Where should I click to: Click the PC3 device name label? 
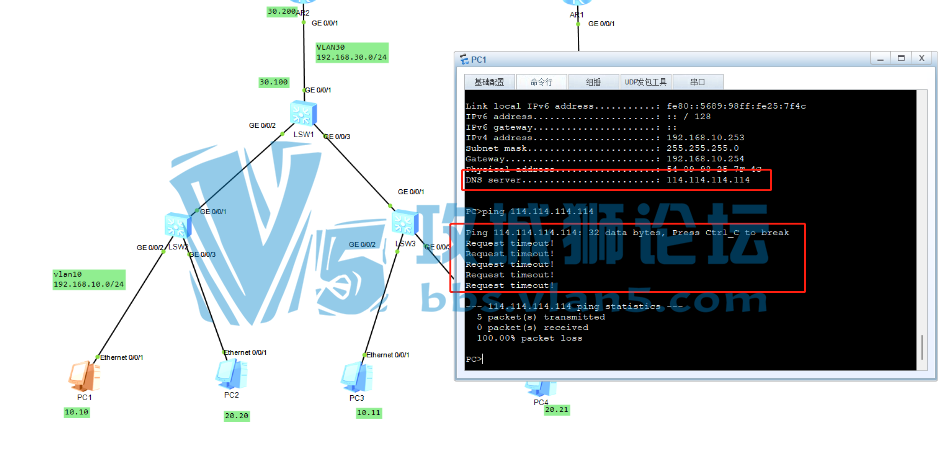[357, 398]
